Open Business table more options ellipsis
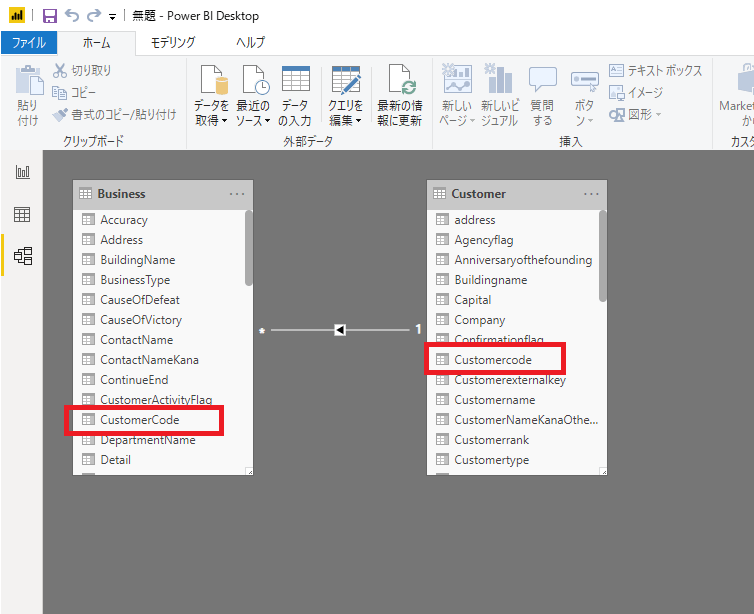The height and width of the screenshot is (614, 754). (x=237, y=194)
